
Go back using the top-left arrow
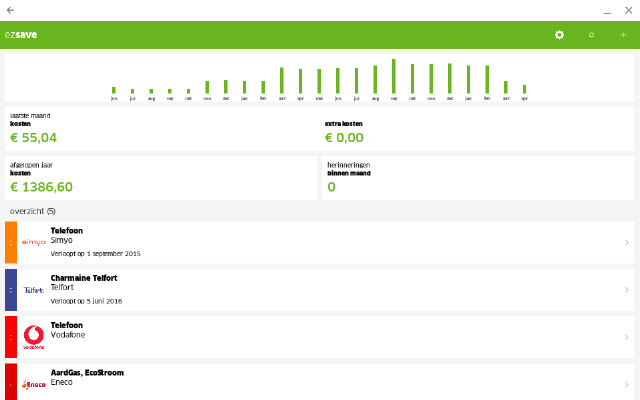pyautogui.click(x=10, y=9)
